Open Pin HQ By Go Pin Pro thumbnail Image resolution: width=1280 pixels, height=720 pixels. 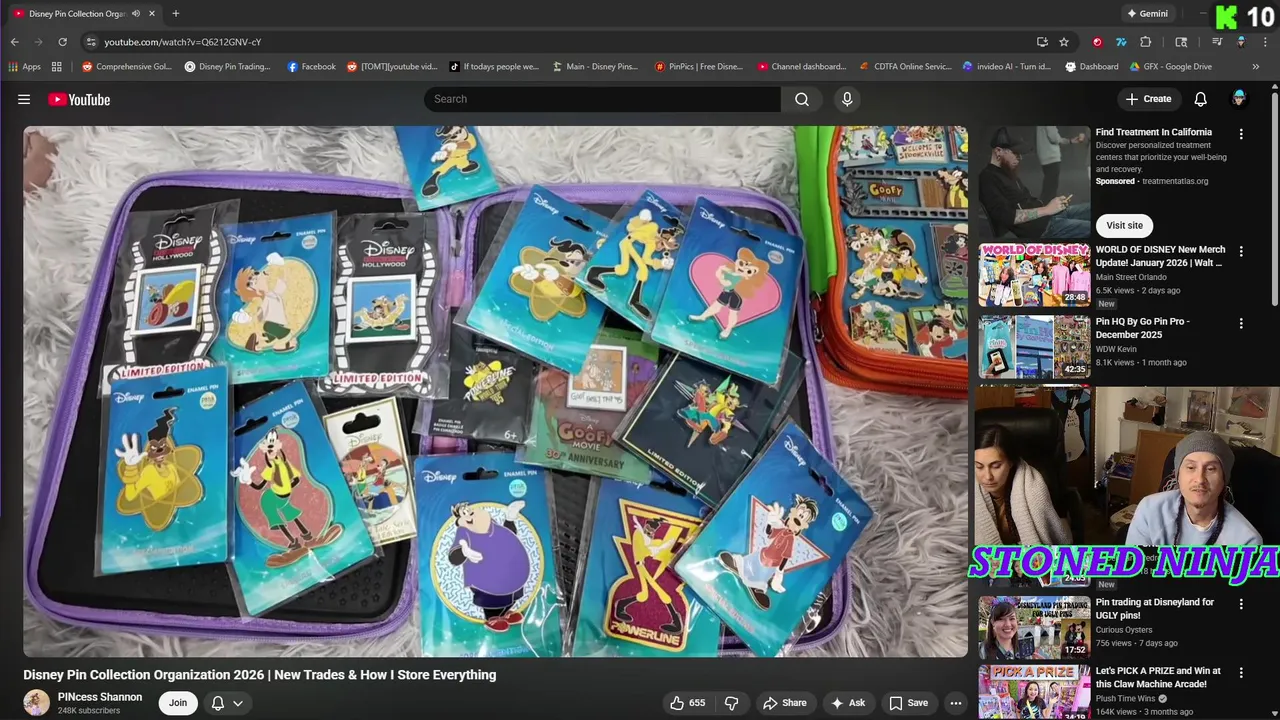1034,346
